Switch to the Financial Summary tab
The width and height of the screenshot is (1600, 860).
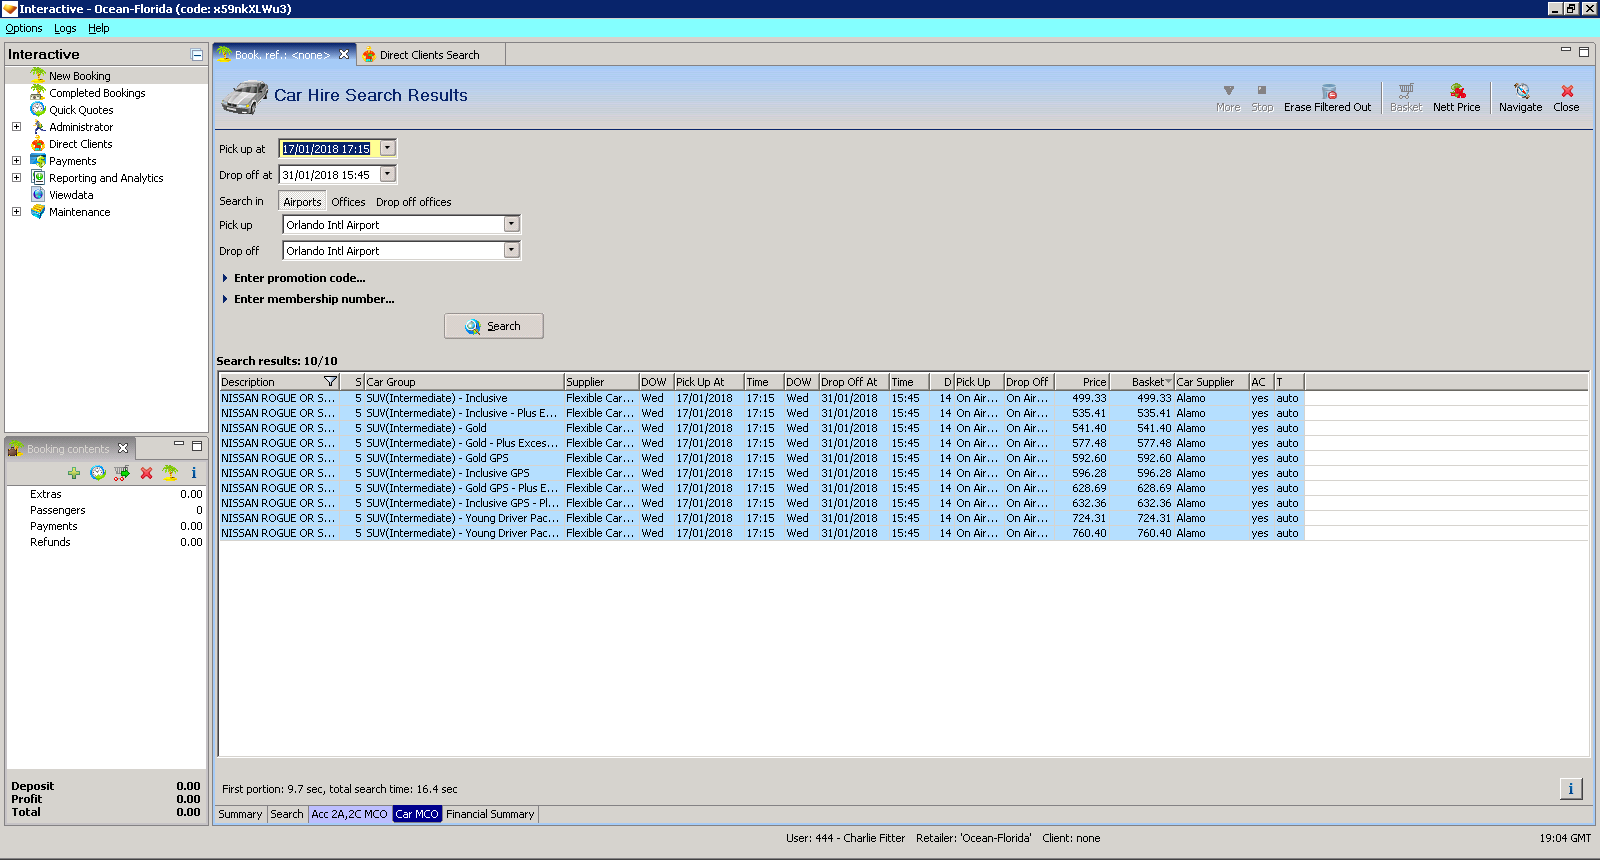coord(490,814)
